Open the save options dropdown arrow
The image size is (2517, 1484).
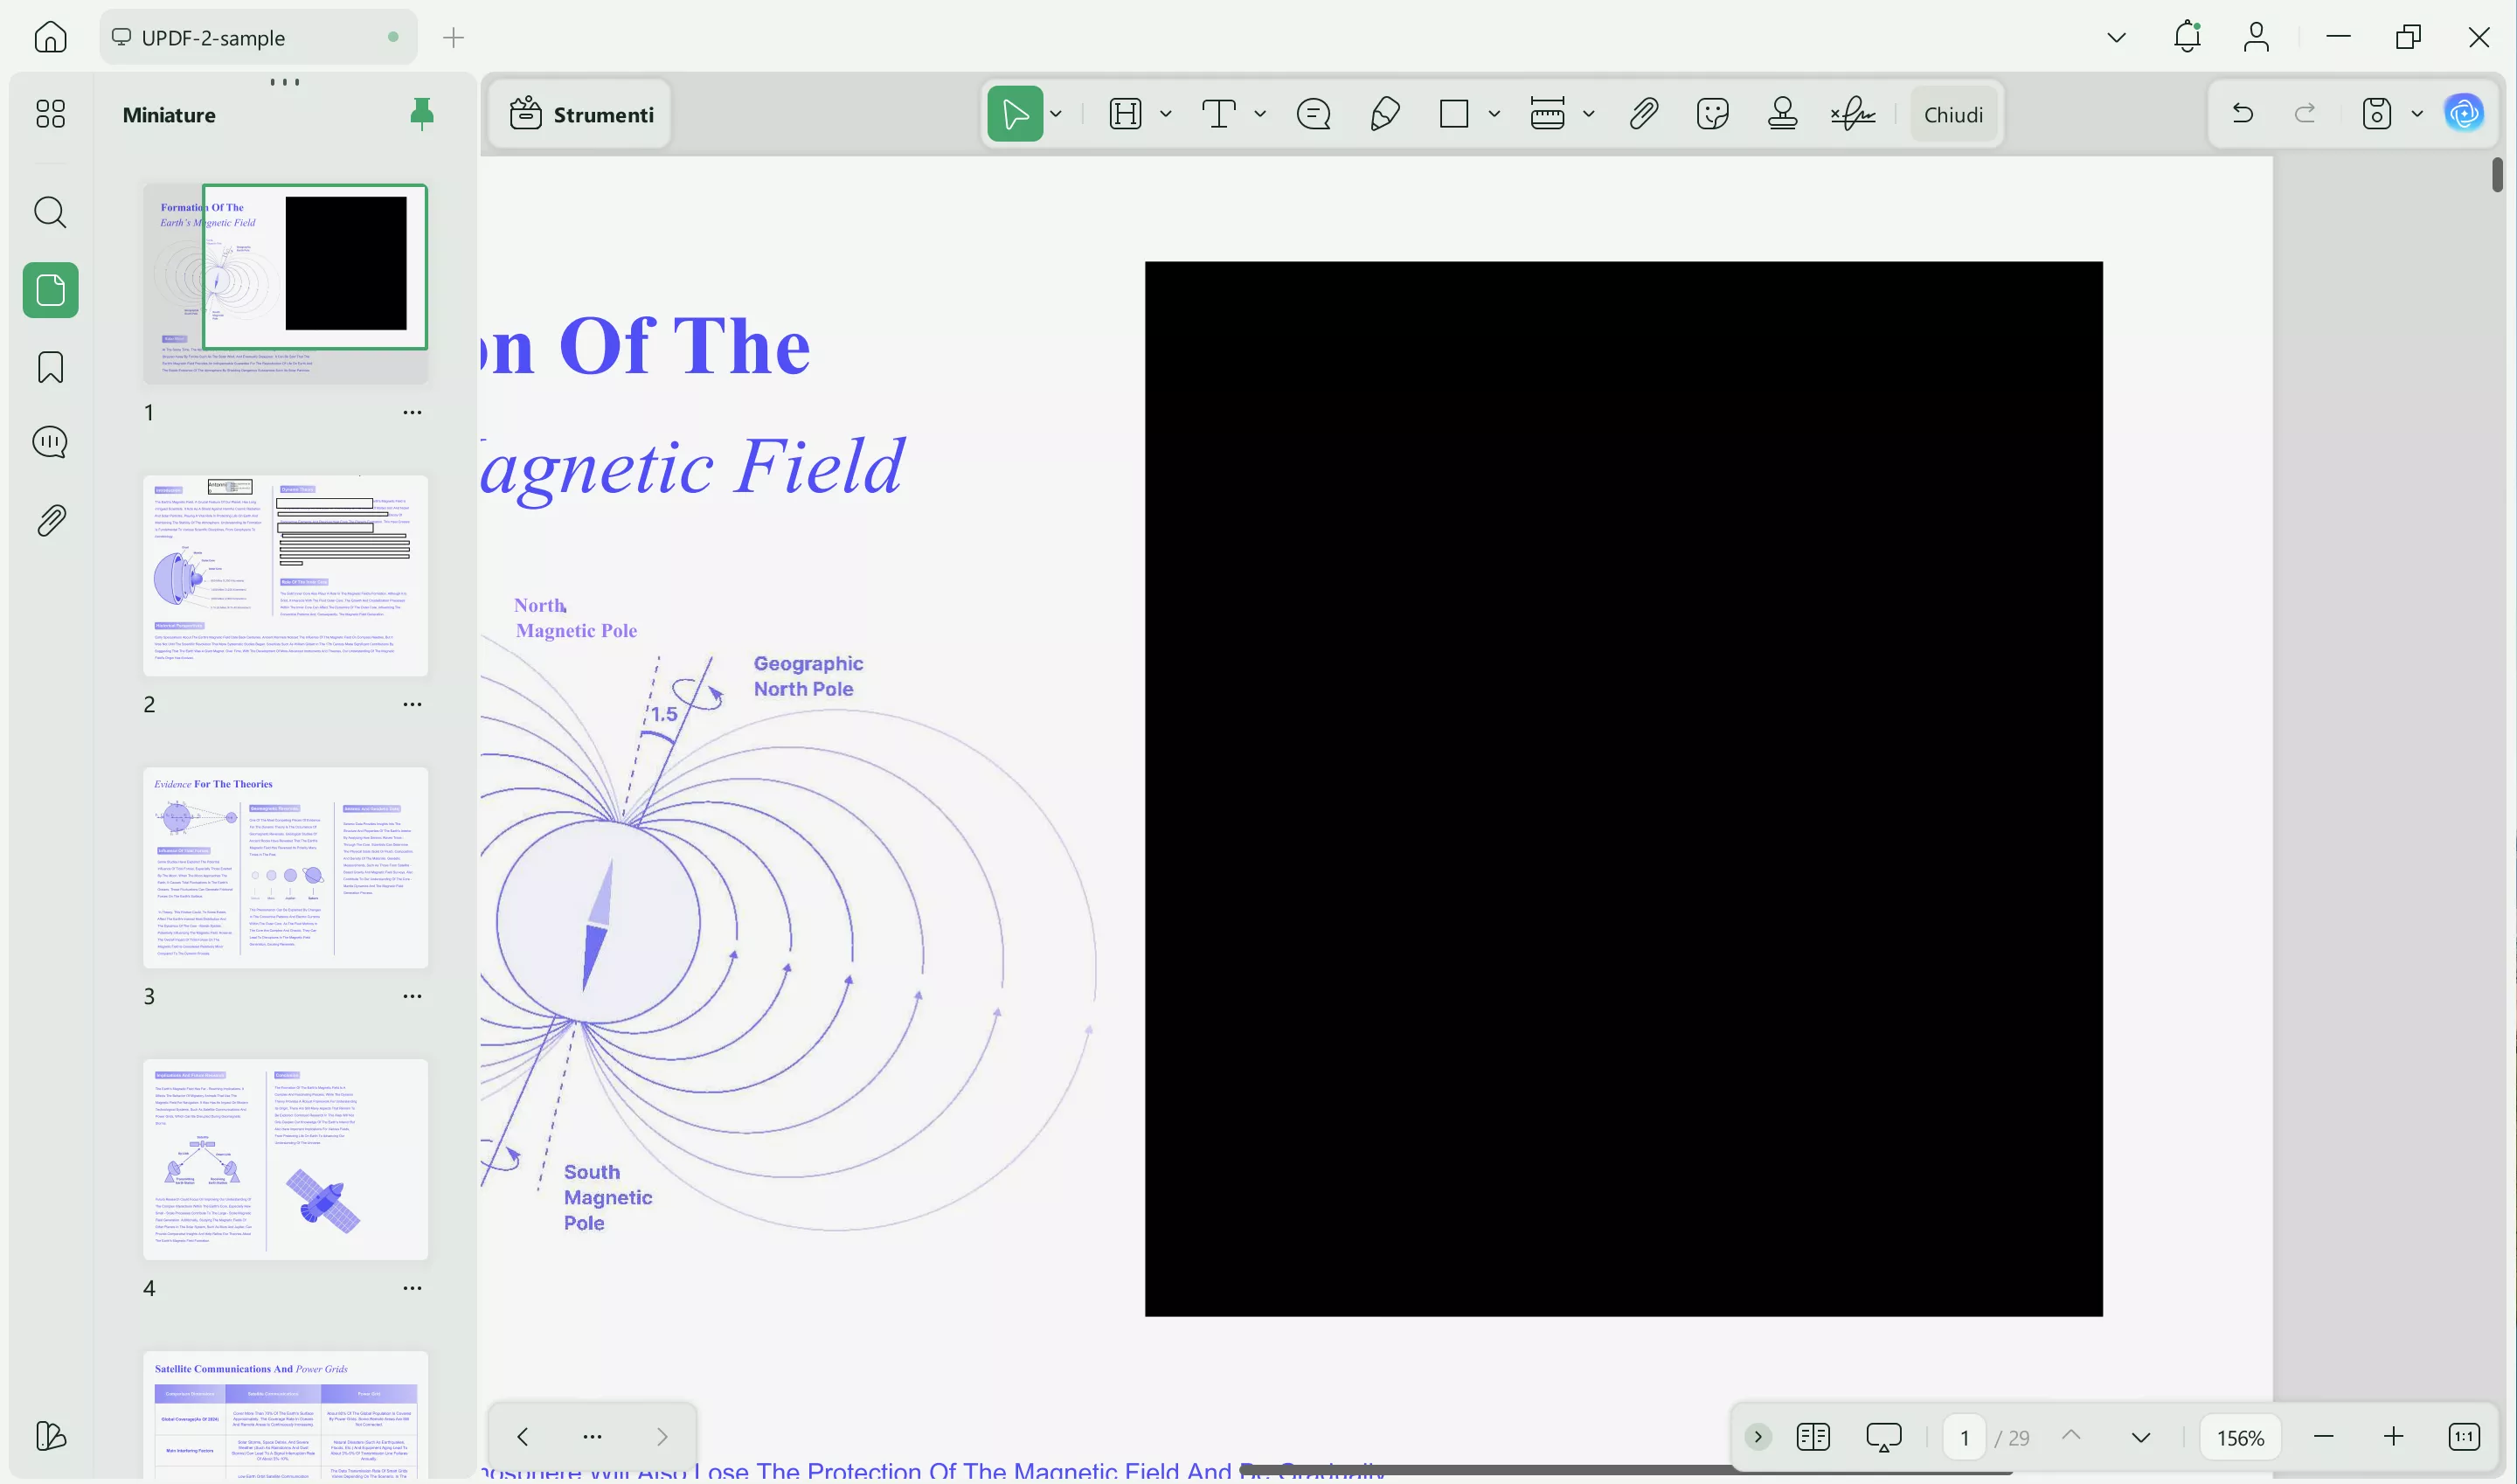[x=2417, y=114]
